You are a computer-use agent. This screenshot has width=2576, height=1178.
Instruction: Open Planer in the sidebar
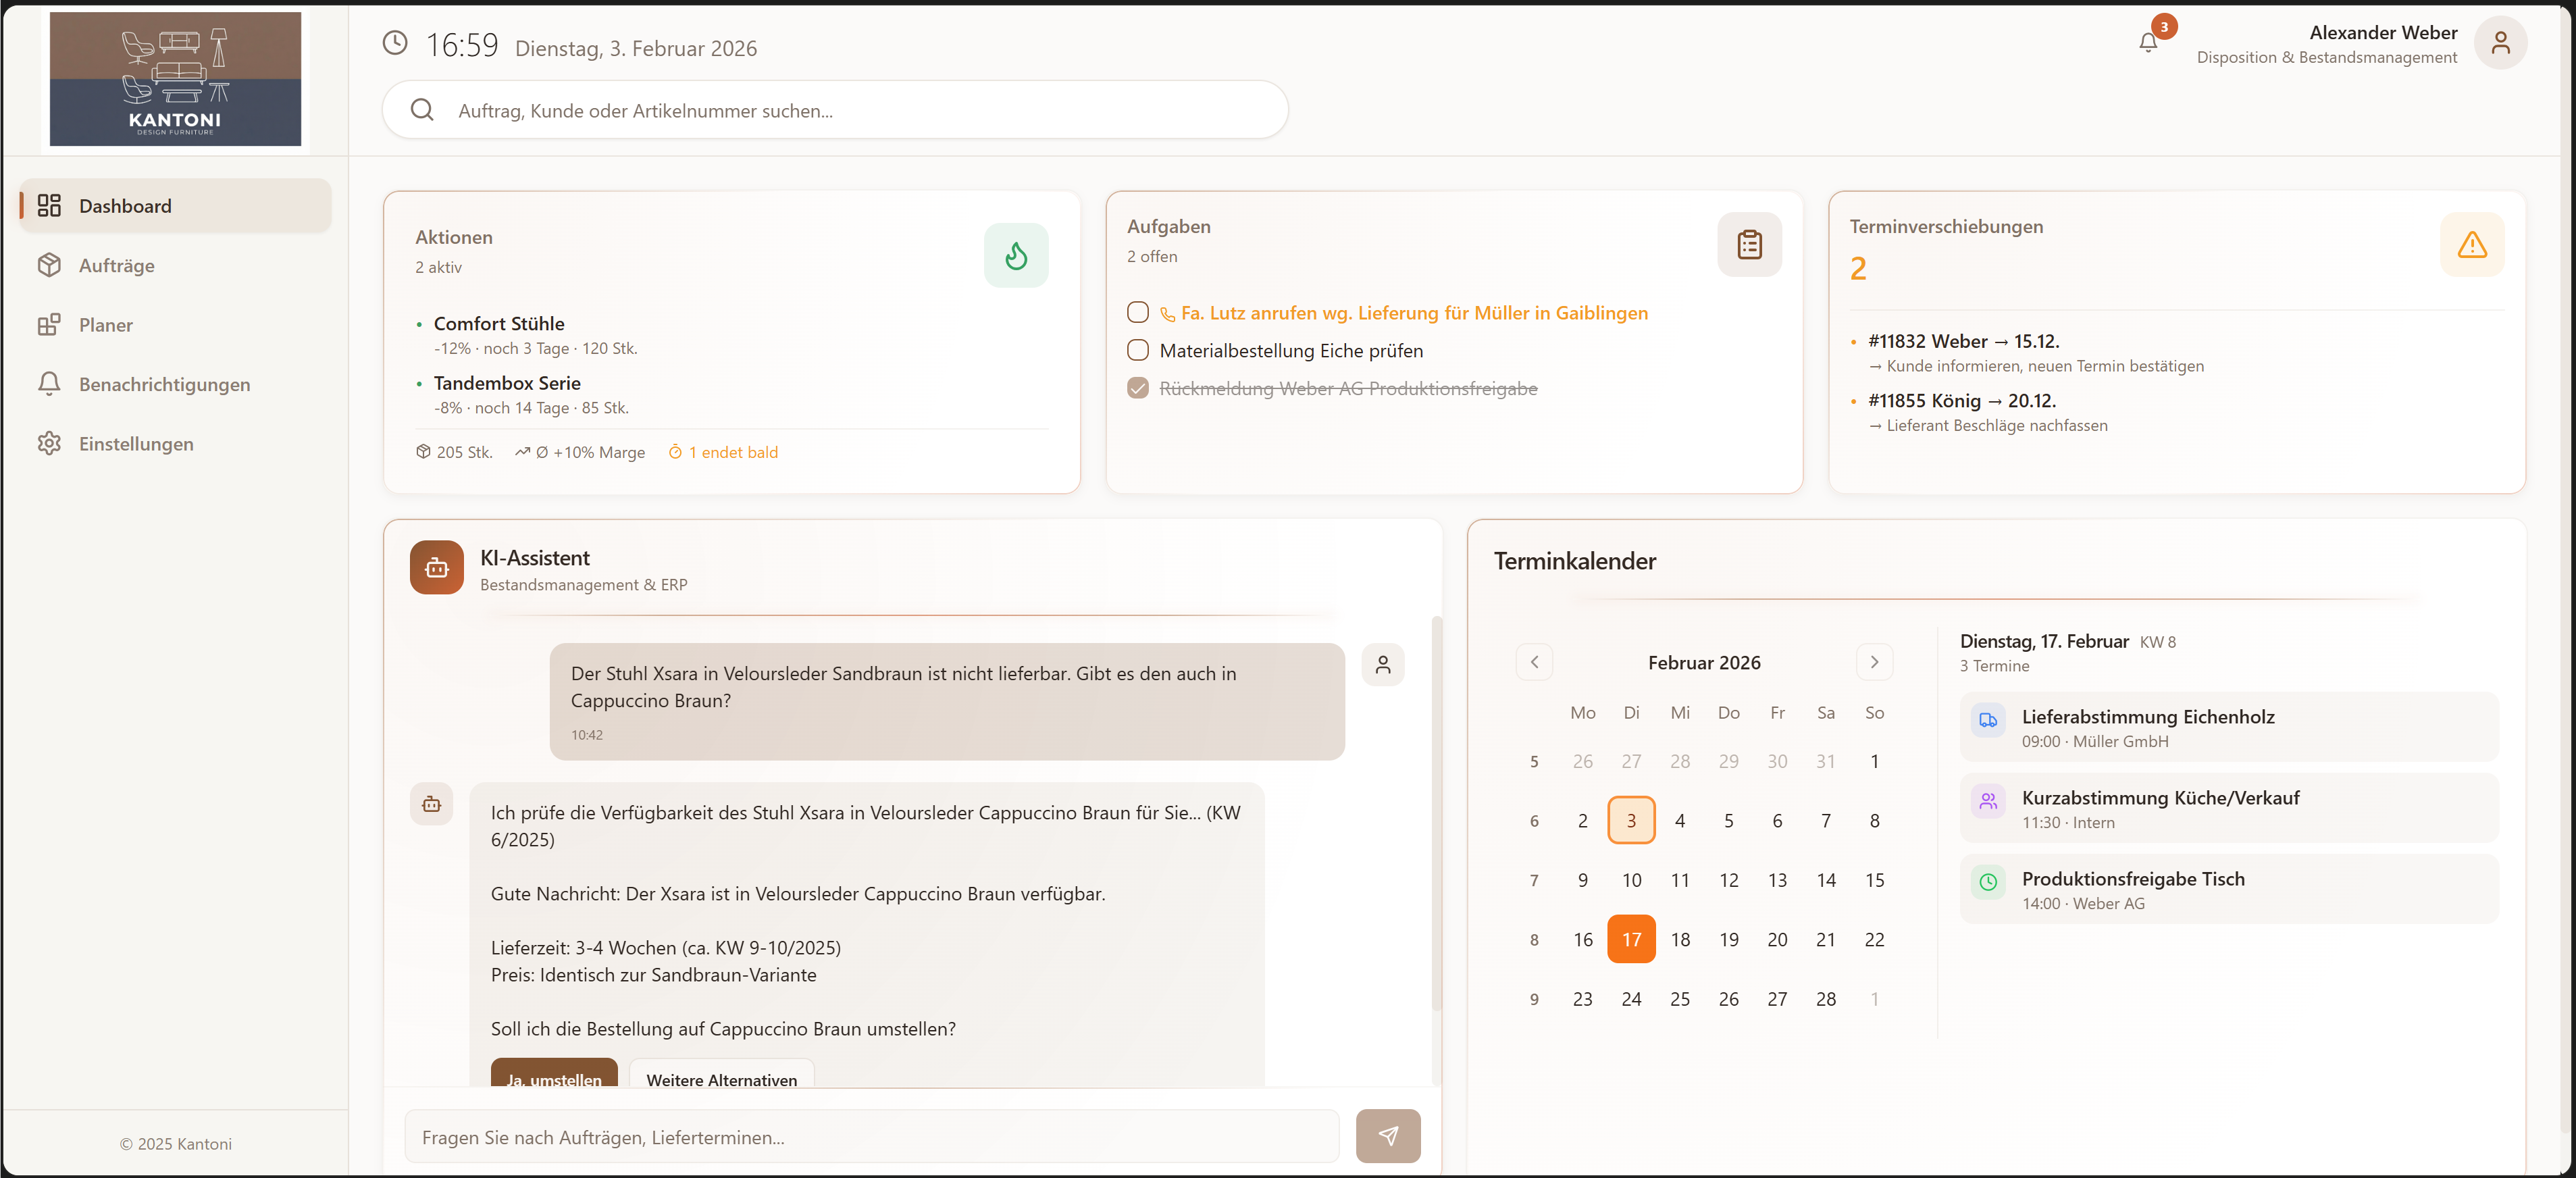tap(105, 325)
